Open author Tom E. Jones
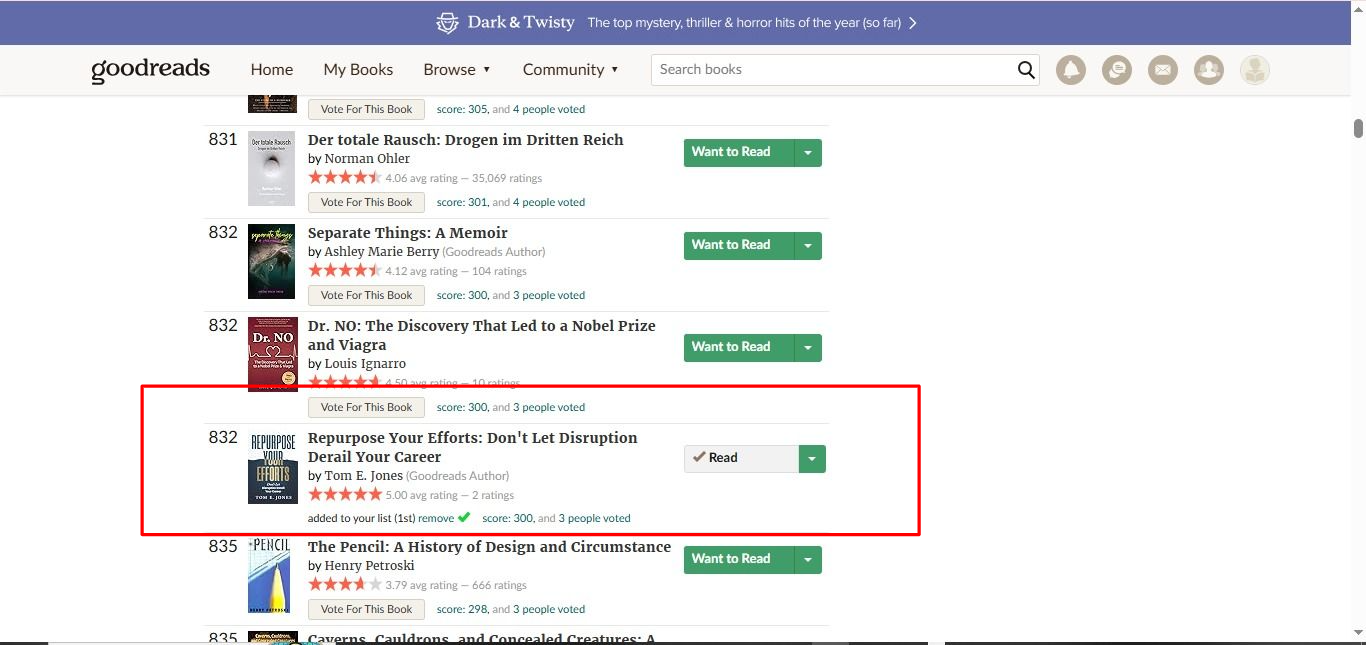This screenshot has height=645, width=1366. pyautogui.click(x=363, y=475)
